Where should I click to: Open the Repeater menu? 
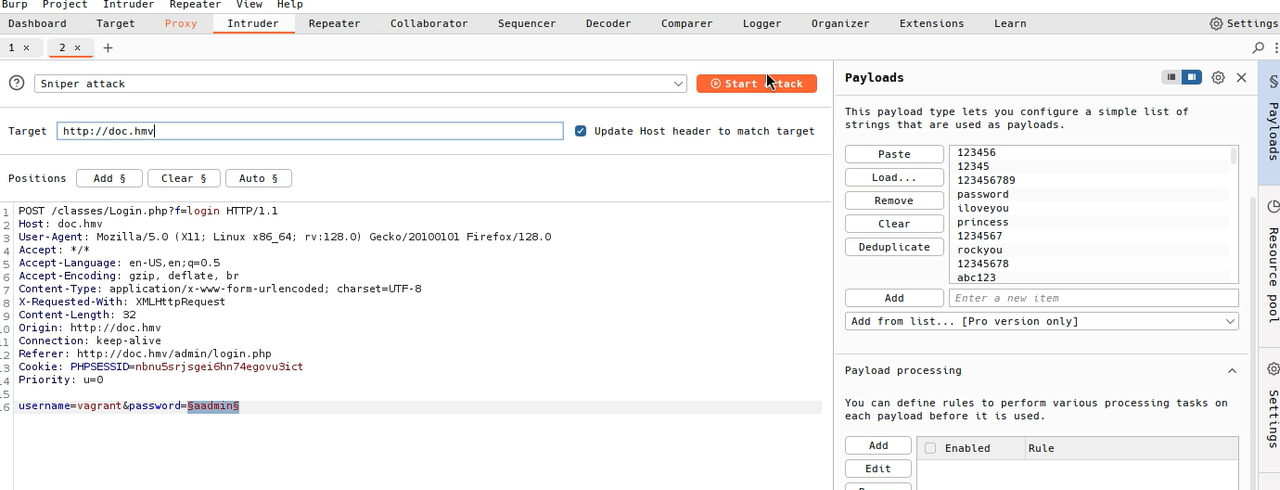195,5
